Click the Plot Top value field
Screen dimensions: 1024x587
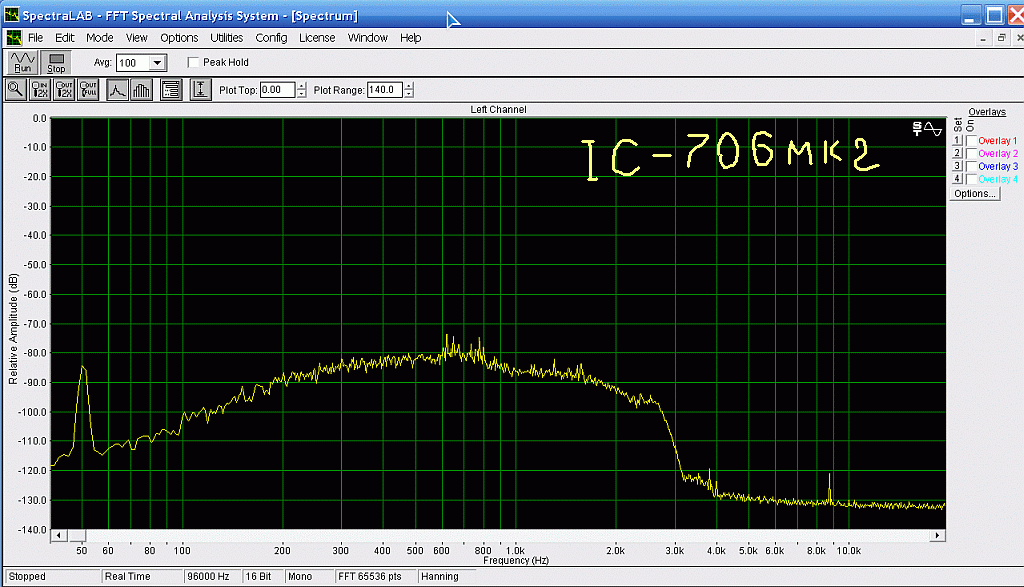click(x=278, y=90)
